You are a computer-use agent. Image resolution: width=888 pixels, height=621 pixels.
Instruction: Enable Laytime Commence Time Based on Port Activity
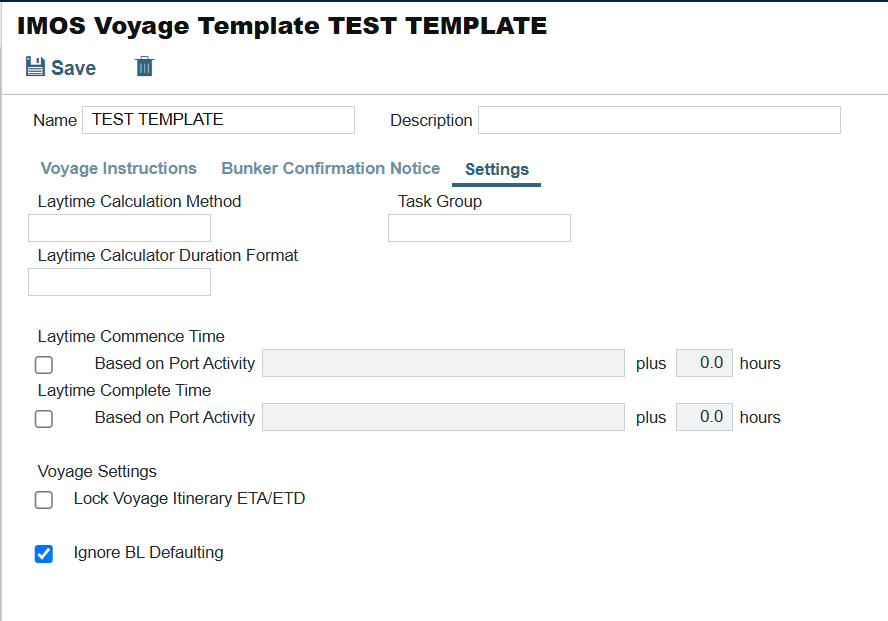tap(44, 365)
